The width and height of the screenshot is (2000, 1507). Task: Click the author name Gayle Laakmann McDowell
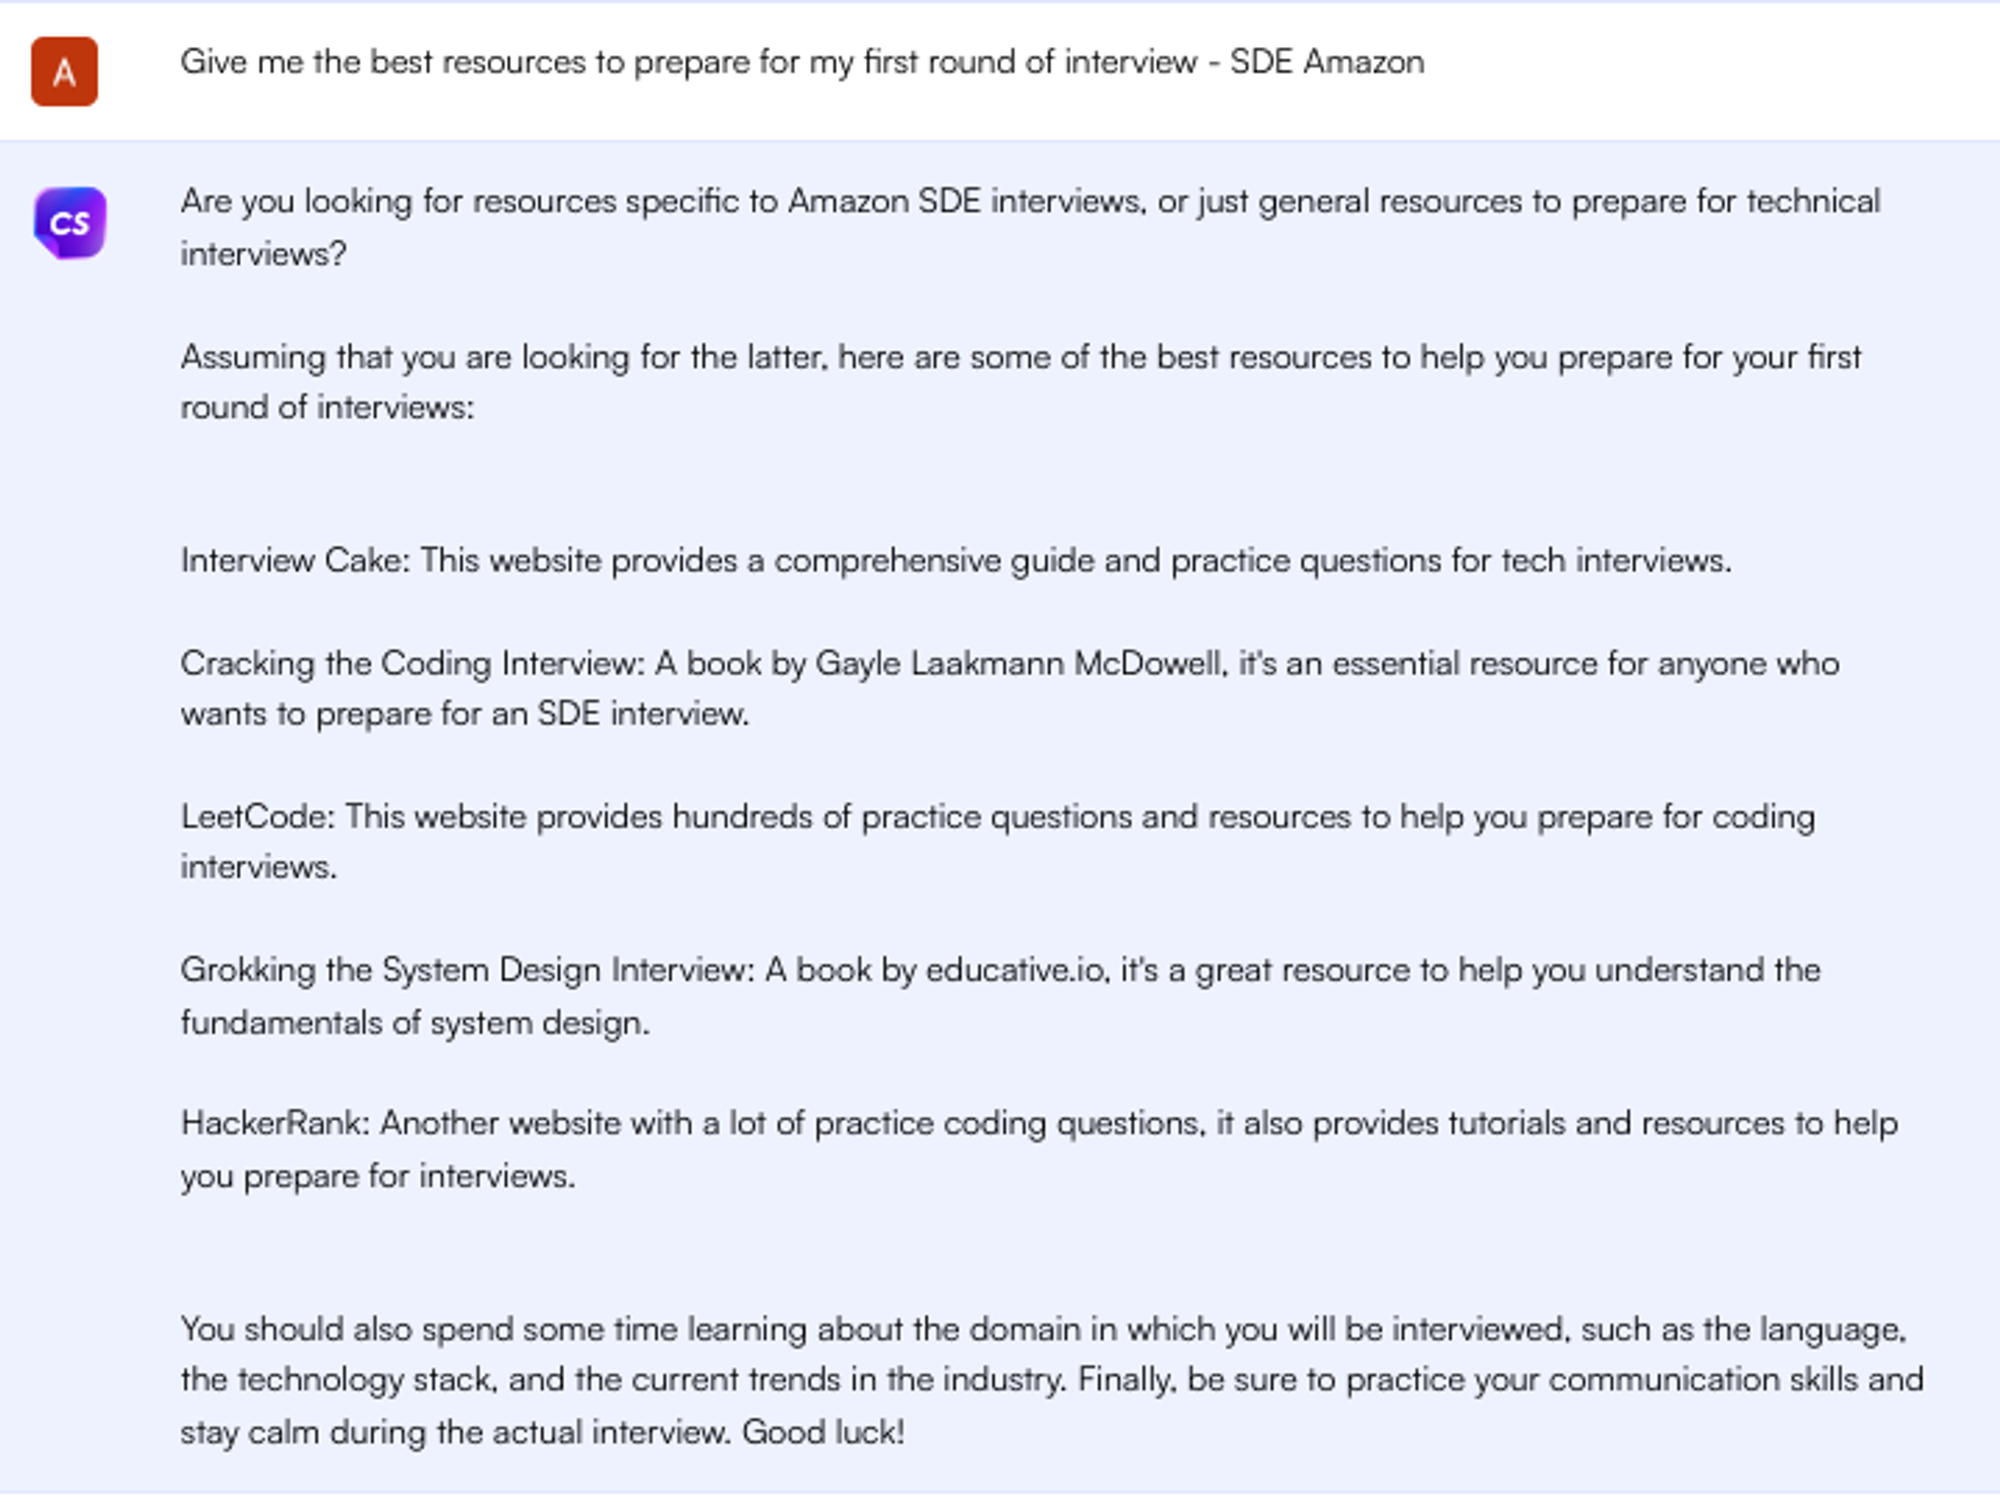pos(1018,663)
